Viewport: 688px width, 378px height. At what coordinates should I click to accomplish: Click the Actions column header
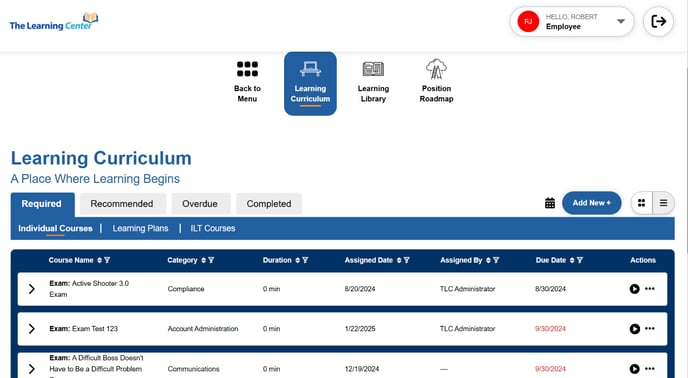(643, 260)
